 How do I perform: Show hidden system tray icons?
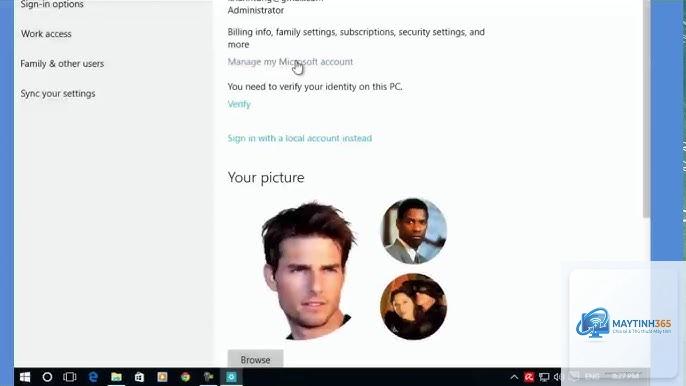point(514,377)
